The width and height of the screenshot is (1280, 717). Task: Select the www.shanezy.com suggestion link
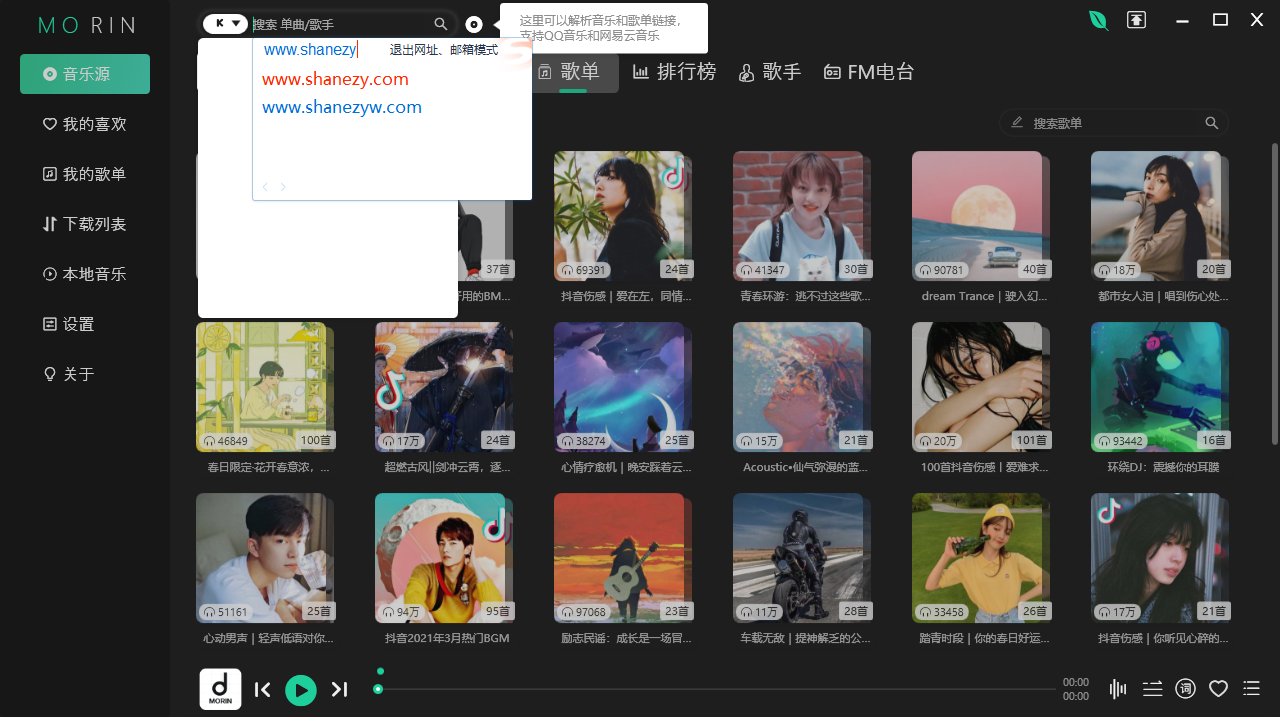[x=335, y=78]
